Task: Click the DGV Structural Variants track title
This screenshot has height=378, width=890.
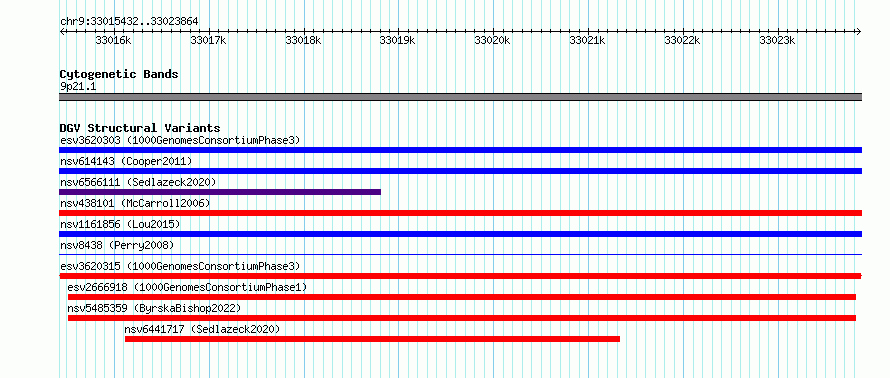Action: tap(140, 128)
